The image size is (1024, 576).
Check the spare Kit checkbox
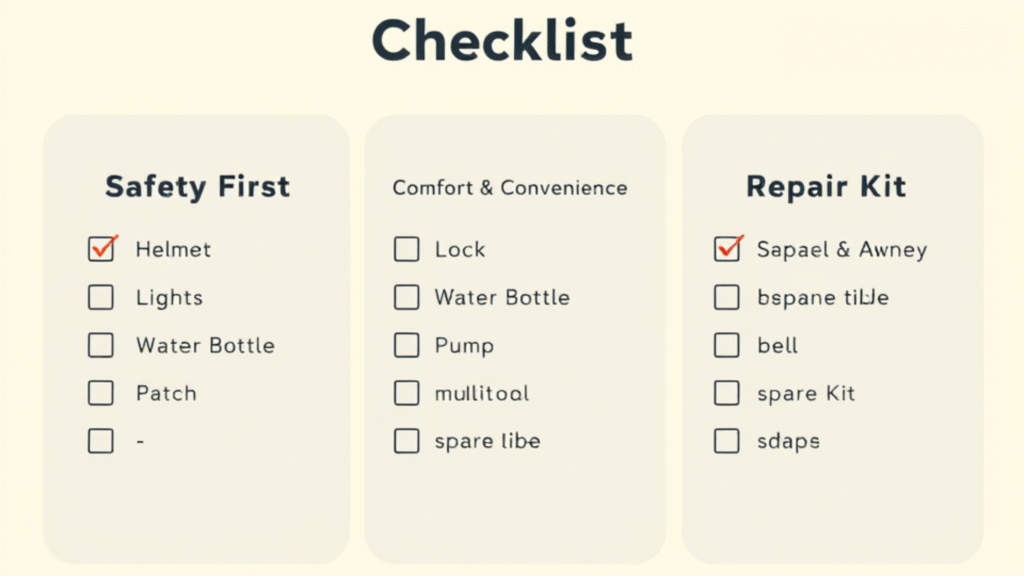coord(727,393)
